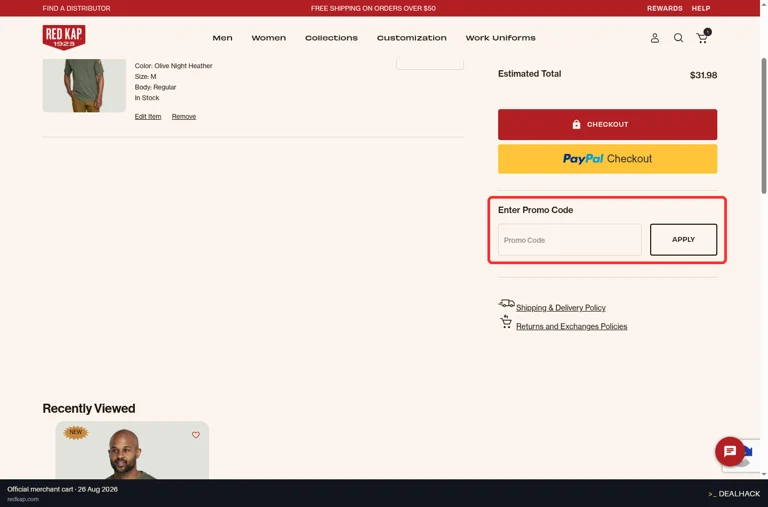Open the Work Uniforms menu
This screenshot has width=768, height=507.
500,38
